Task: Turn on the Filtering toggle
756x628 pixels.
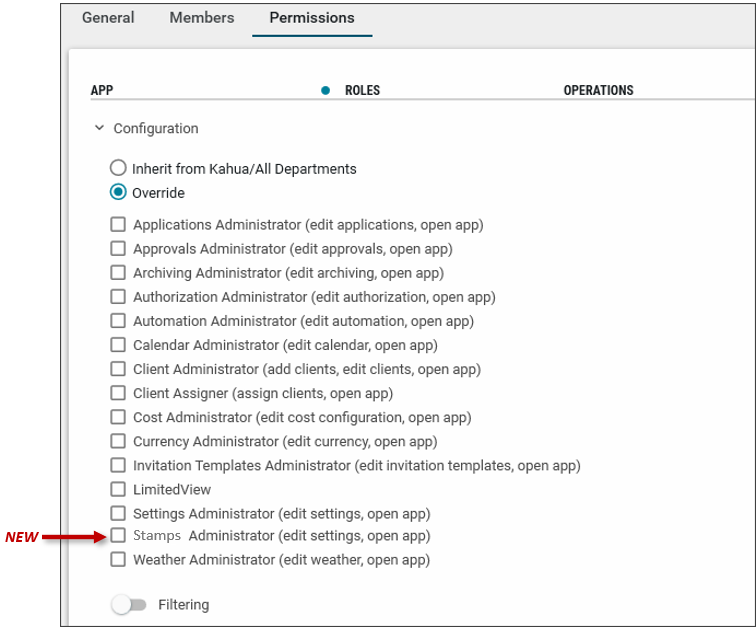Action: 129,605
